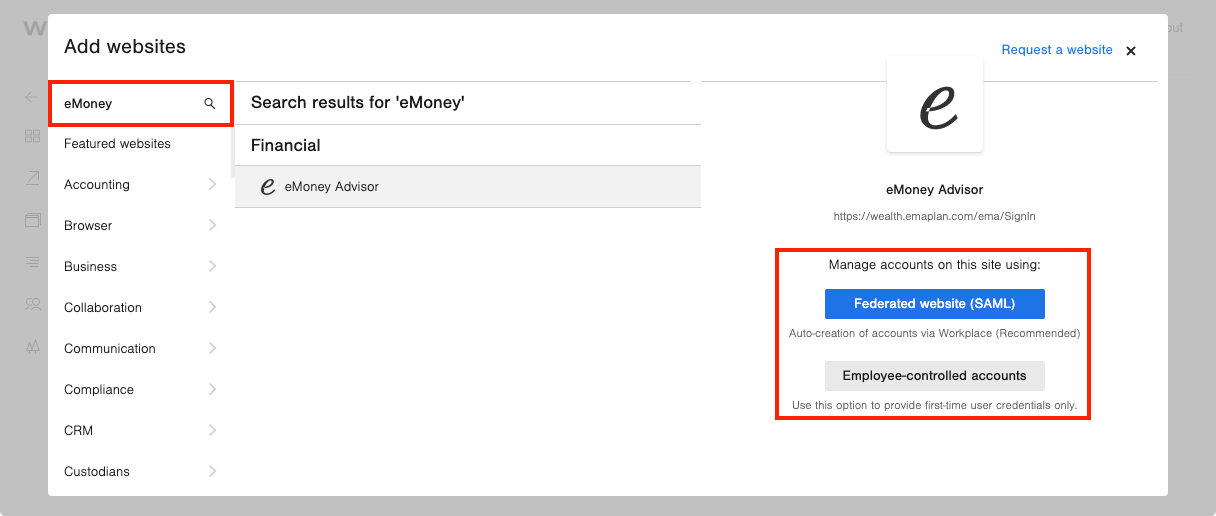Click the "Search results for 'eMoney'" heading
The image size is (1216, 516).
[358, 102]
